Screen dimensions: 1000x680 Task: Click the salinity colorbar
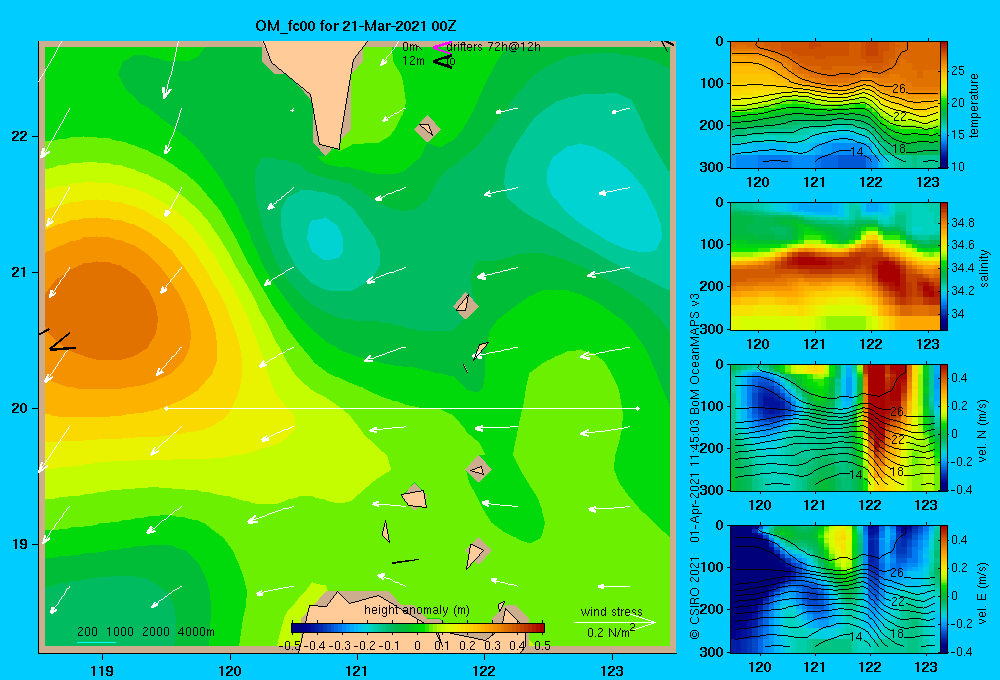944,266
